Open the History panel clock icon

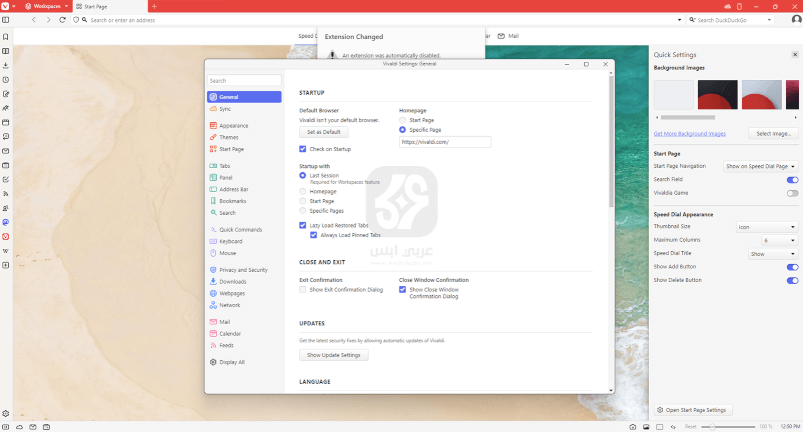tap(6, 80)
